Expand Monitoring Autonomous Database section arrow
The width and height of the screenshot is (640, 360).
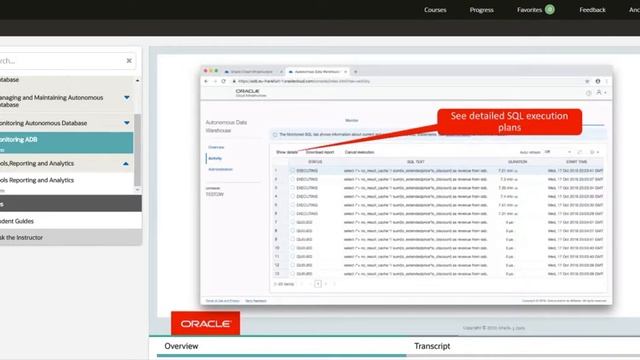(127, 123)
